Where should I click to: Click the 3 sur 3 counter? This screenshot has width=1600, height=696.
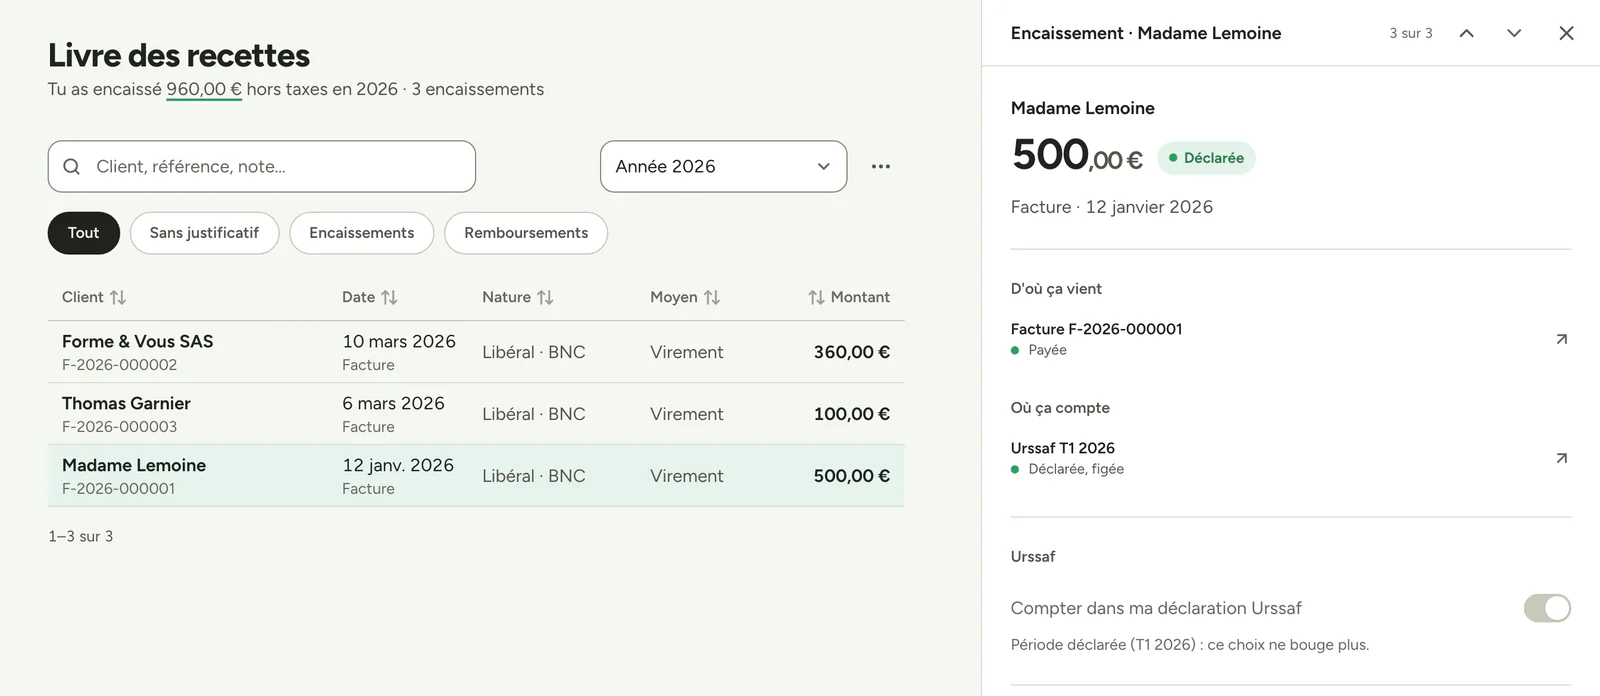(x=1411, y=33)
